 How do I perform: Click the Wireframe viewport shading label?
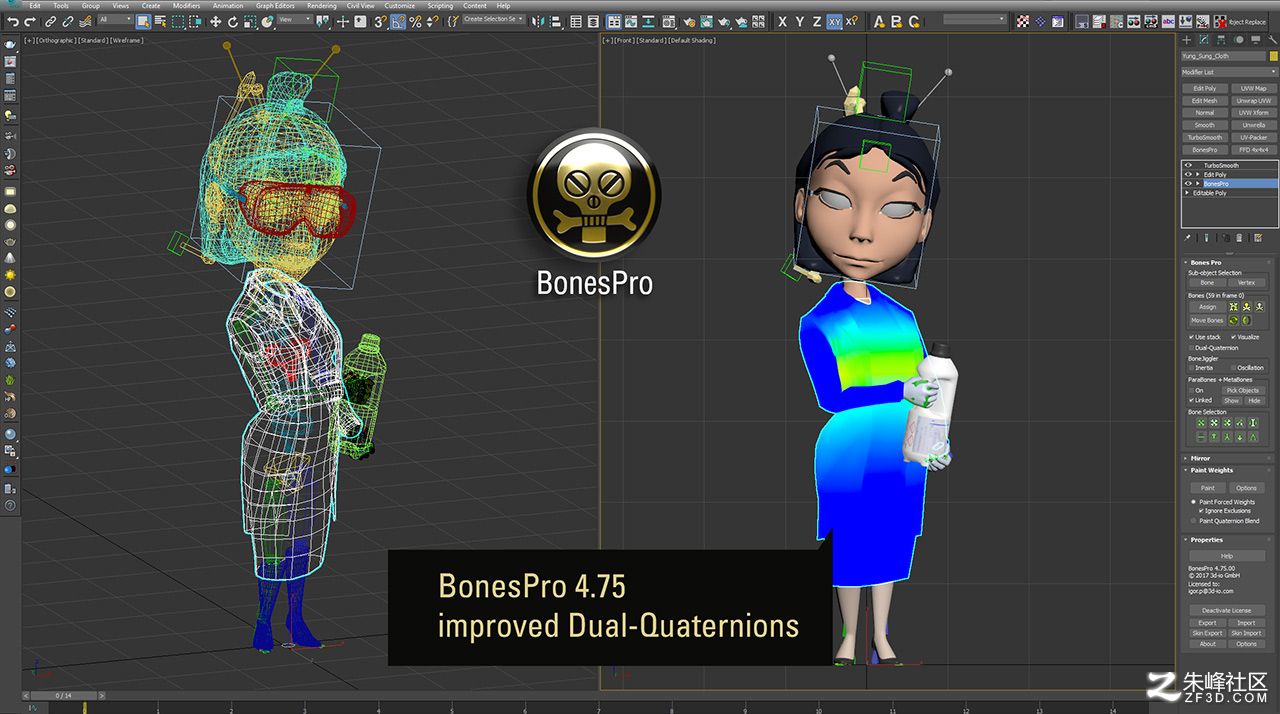[127, 40]
